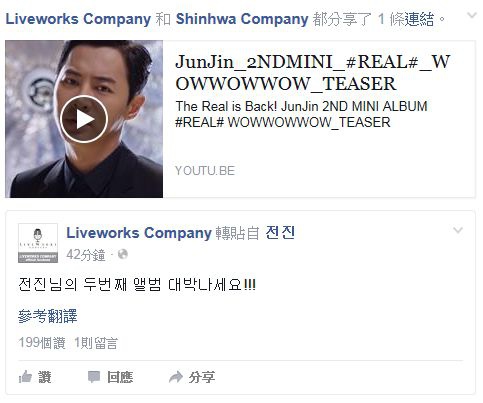This screenshot has height=403, width=483.
Task: Click the YOUTU.BE source link
Action: [x=205, y=171]
